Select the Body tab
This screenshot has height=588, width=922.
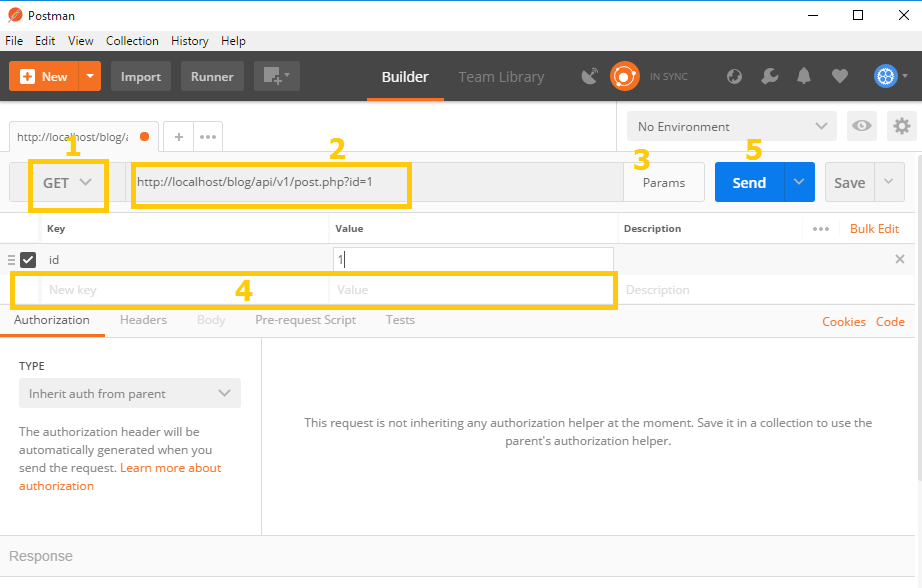coord(211,320)
